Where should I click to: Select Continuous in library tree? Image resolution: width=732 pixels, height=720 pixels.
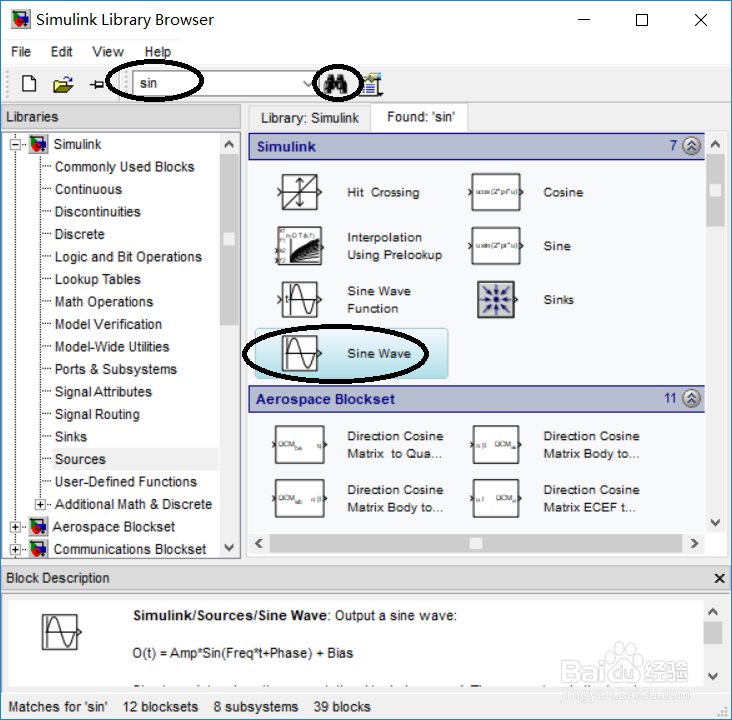click(x=88, y=189)
